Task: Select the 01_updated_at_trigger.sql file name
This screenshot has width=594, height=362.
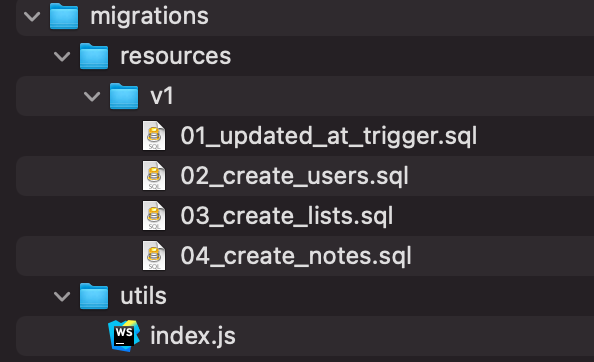Action: (328, 136)
